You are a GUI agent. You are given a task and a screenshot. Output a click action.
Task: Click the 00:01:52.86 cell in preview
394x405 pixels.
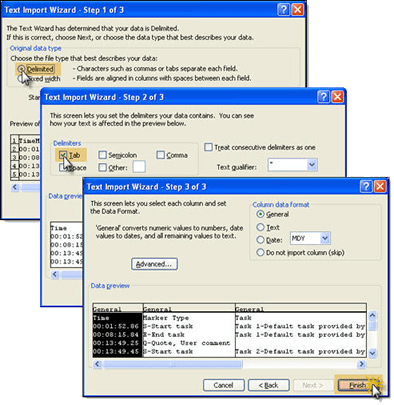click(117, 326)
